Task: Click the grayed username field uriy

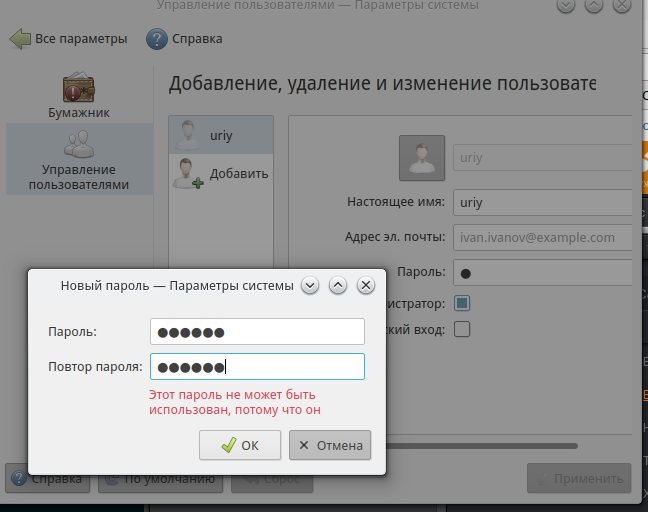Action: [x=543, y=157]
